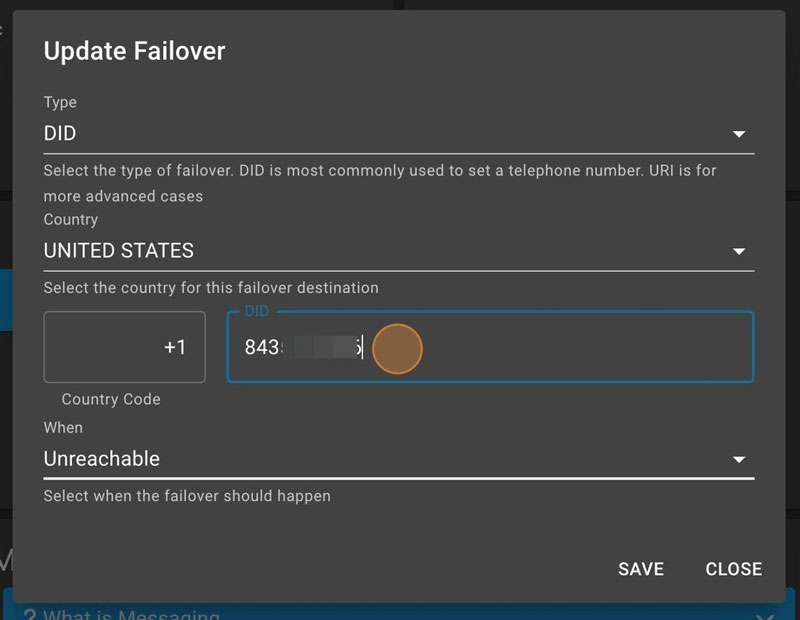
Task: Click the question mark icon beside What is Messaging
Action: (30, 613)
